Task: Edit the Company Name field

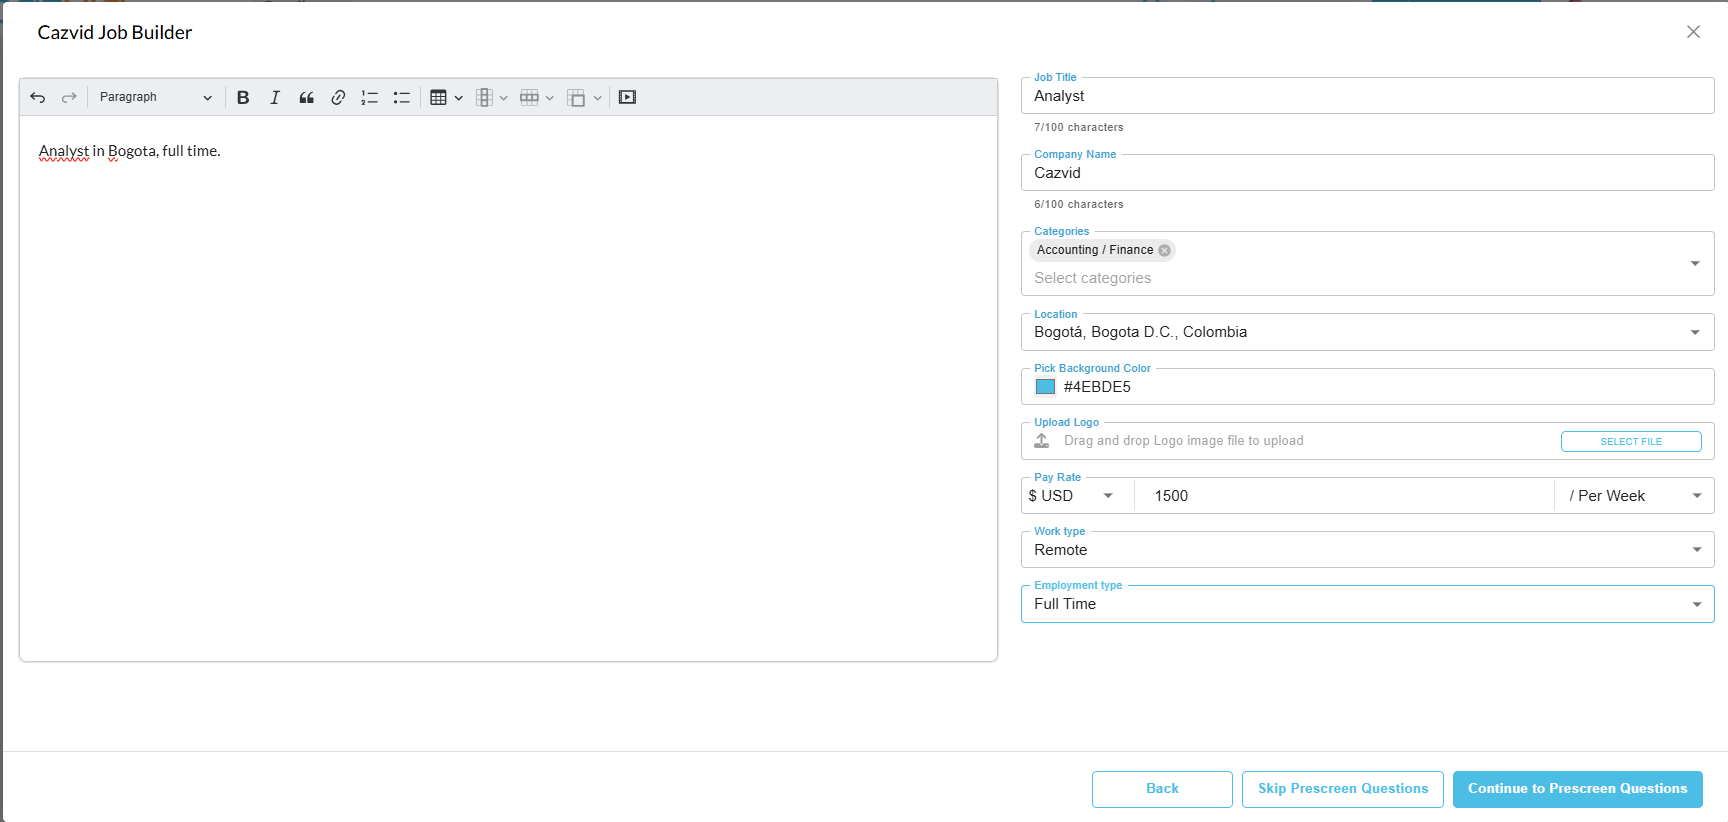Action: pos(1367,173)
